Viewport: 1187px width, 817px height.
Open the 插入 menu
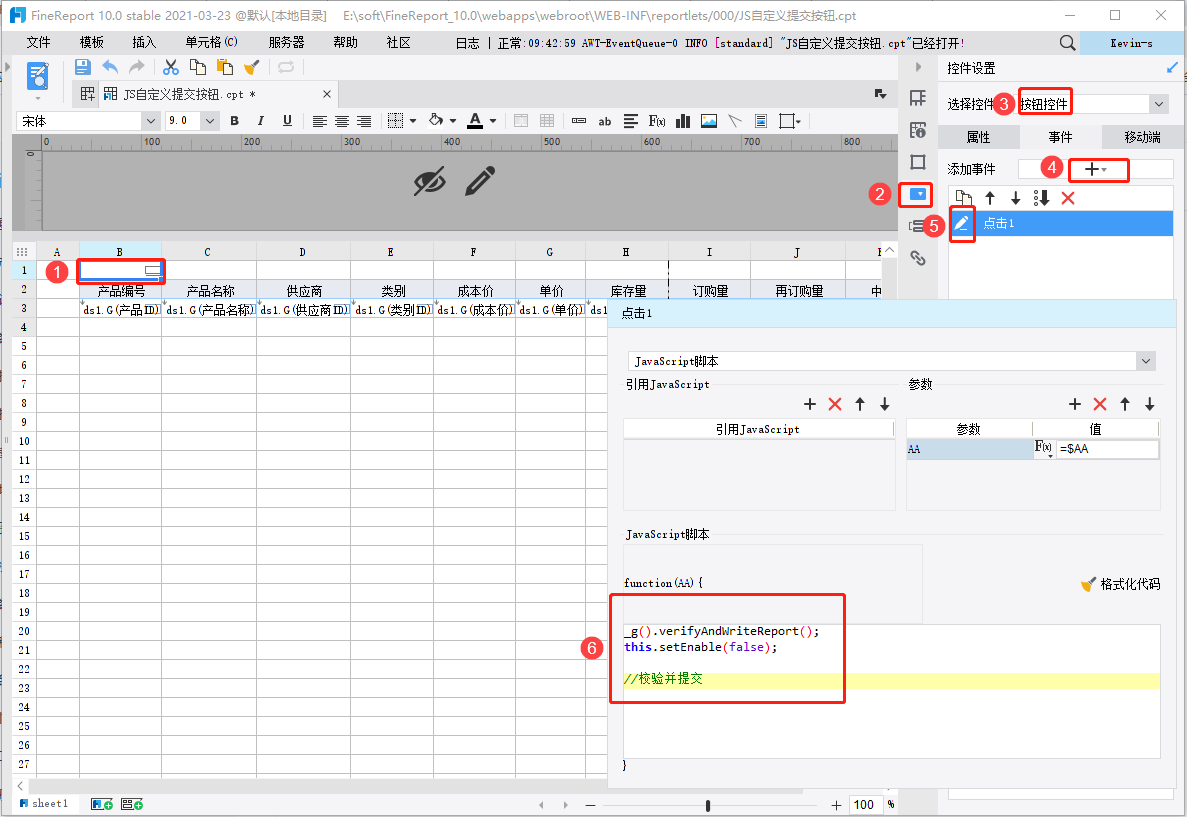coord(144,42)
